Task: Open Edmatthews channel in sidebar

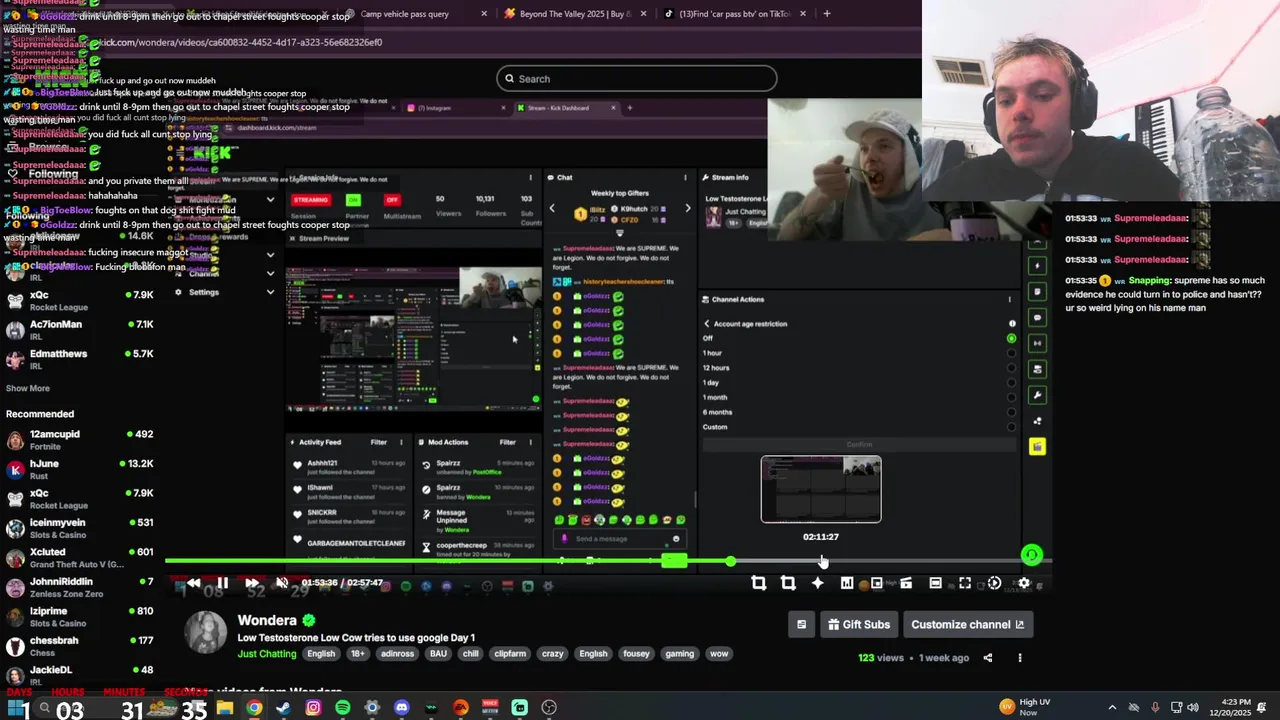Action: tap(80, 360)
